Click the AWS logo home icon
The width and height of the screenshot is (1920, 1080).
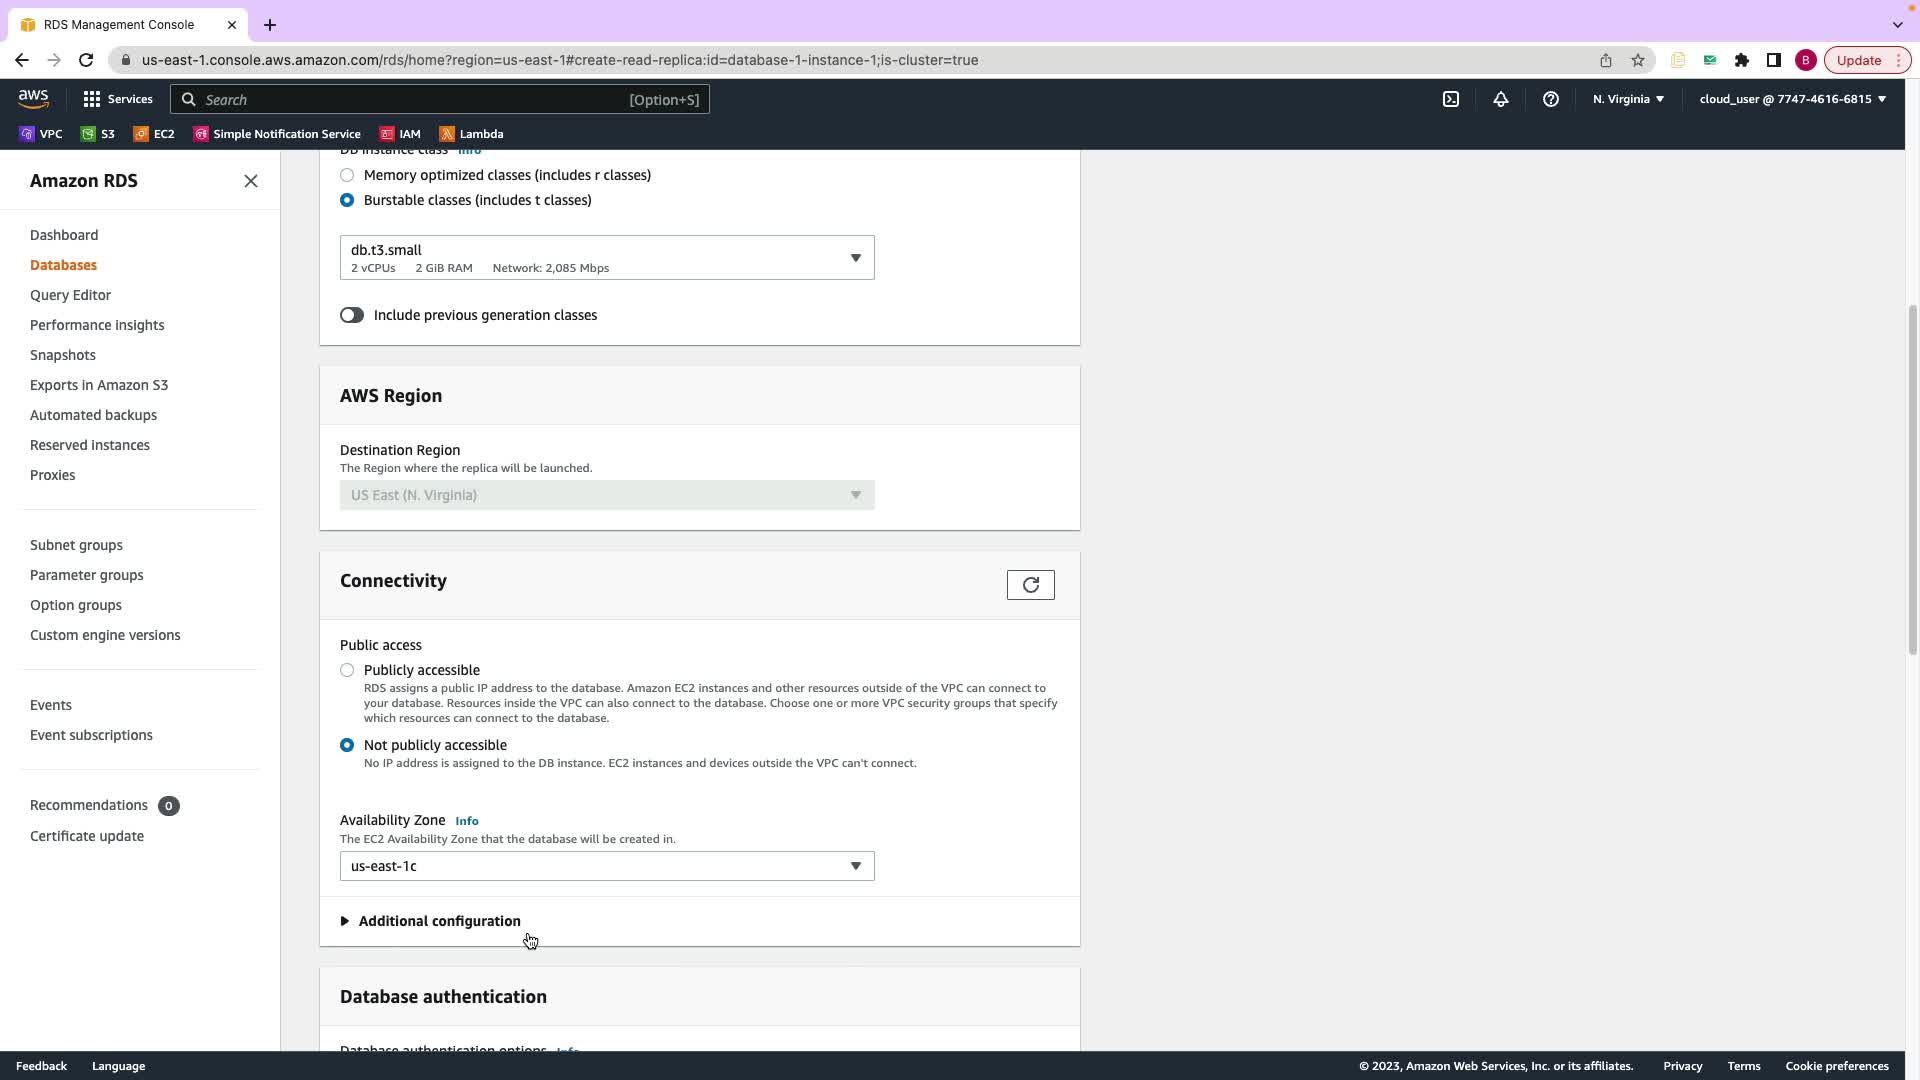33,98
